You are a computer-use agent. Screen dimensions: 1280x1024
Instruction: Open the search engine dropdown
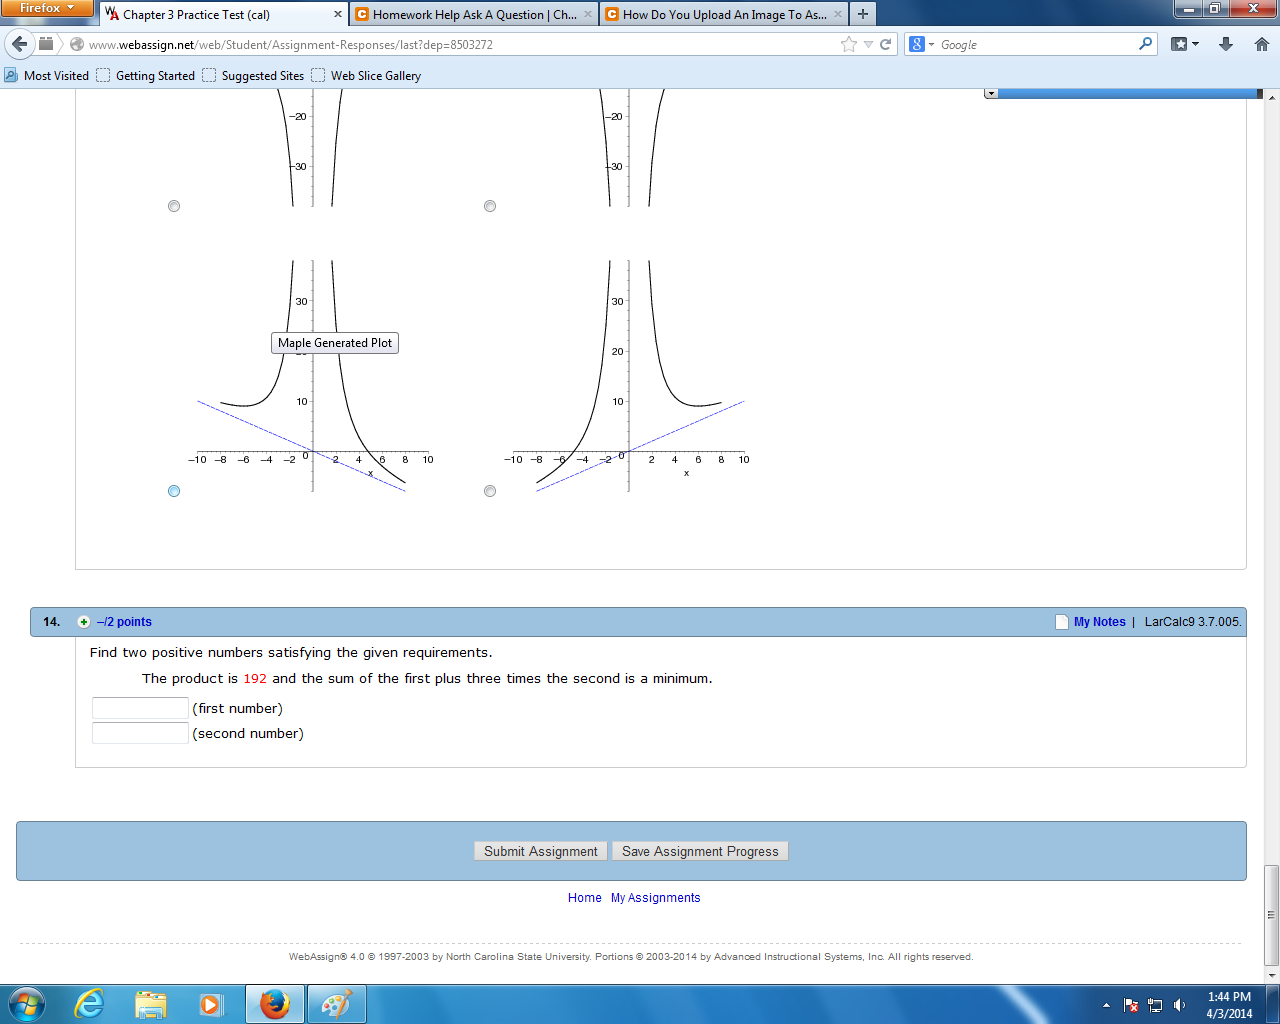tap(931, 44)
